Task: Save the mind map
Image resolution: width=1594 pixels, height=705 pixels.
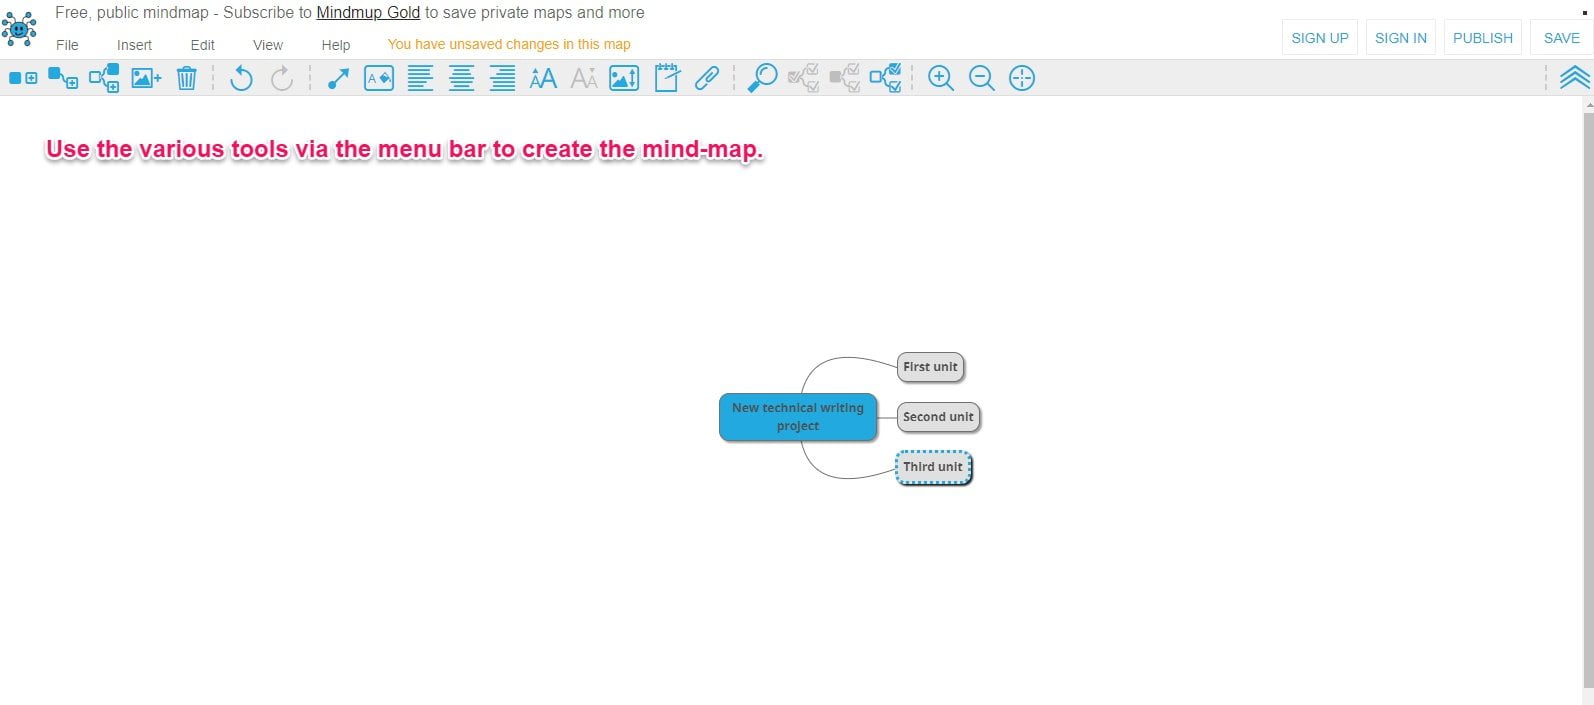Action: click(1562, 38)
